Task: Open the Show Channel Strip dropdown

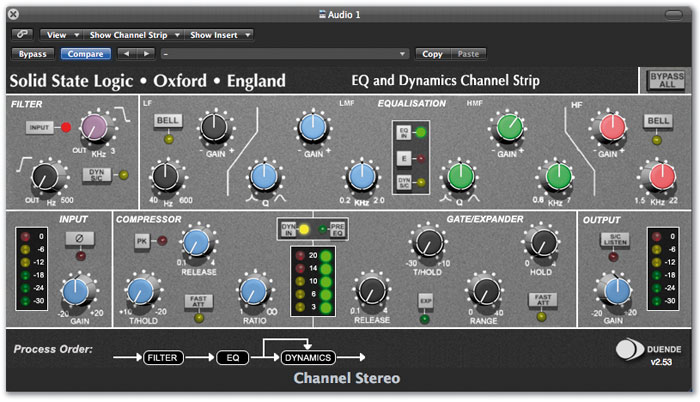Action: (133, 35)
